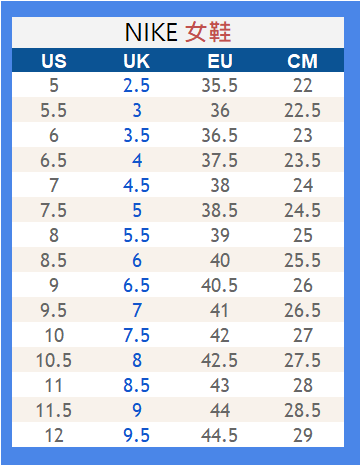
Task: Click UK size 7.5 link
Action: tap(136, 335)
